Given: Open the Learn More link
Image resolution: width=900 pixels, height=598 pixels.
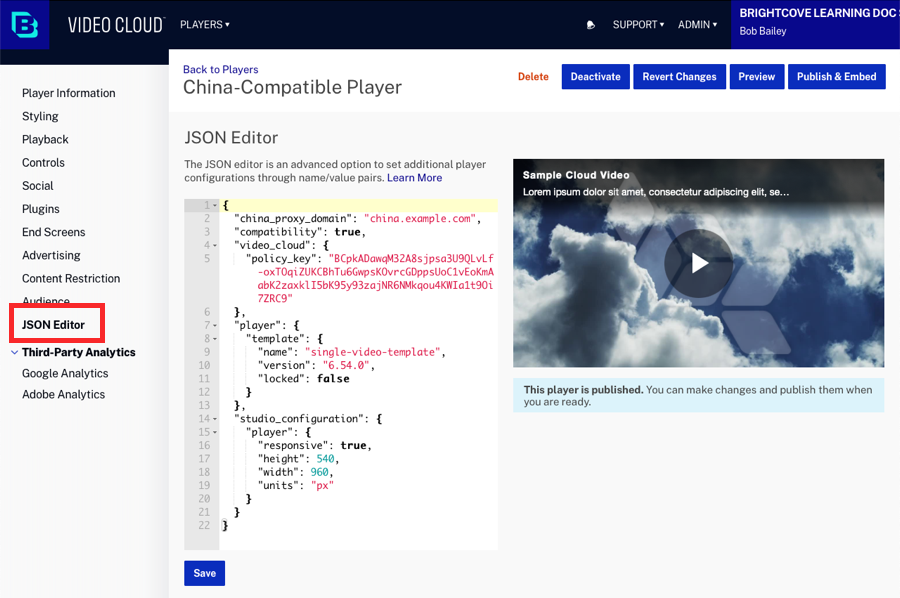Looking at the screenshot, I should pos(414,178).
